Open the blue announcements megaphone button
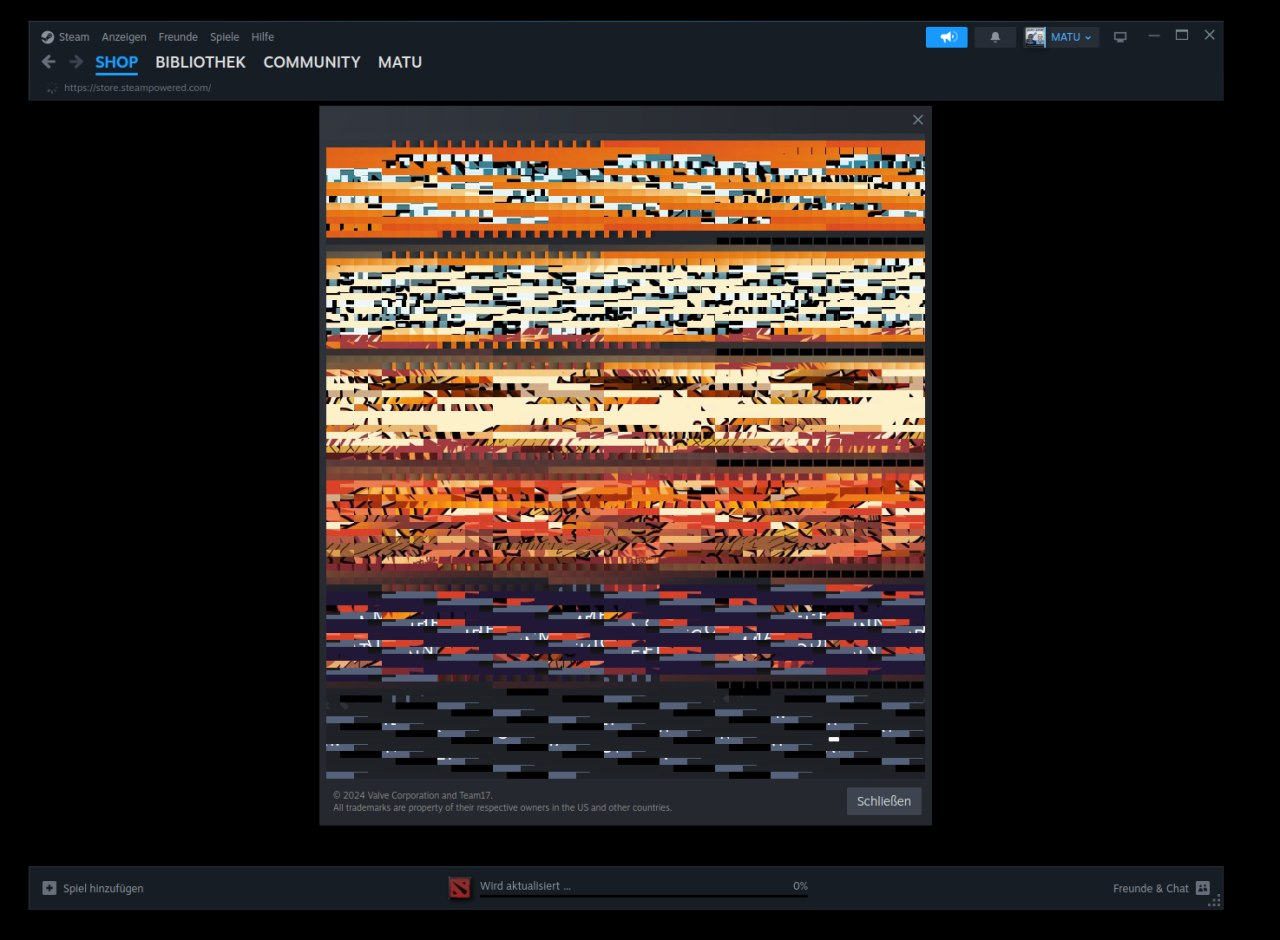Viewport: 1280px width, 940px height. tap(947, 37)
